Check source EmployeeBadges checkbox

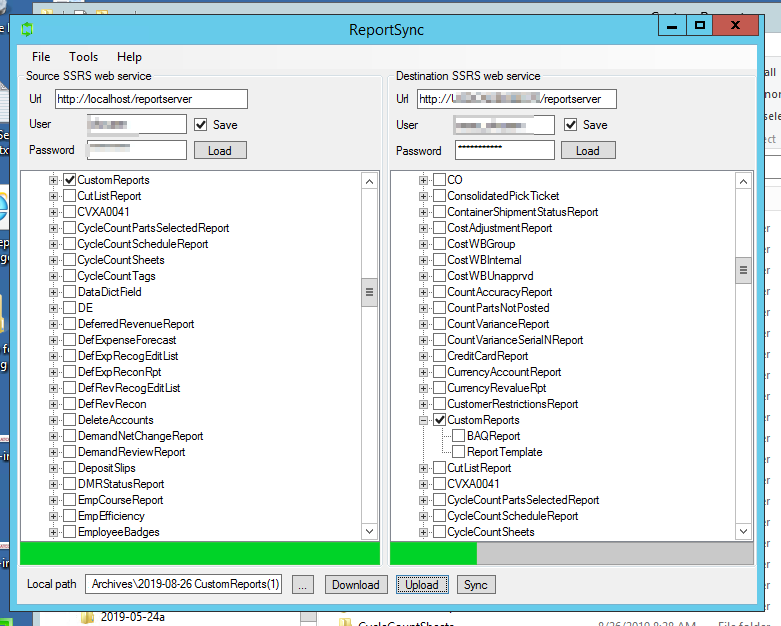click(x=70, y=532)
